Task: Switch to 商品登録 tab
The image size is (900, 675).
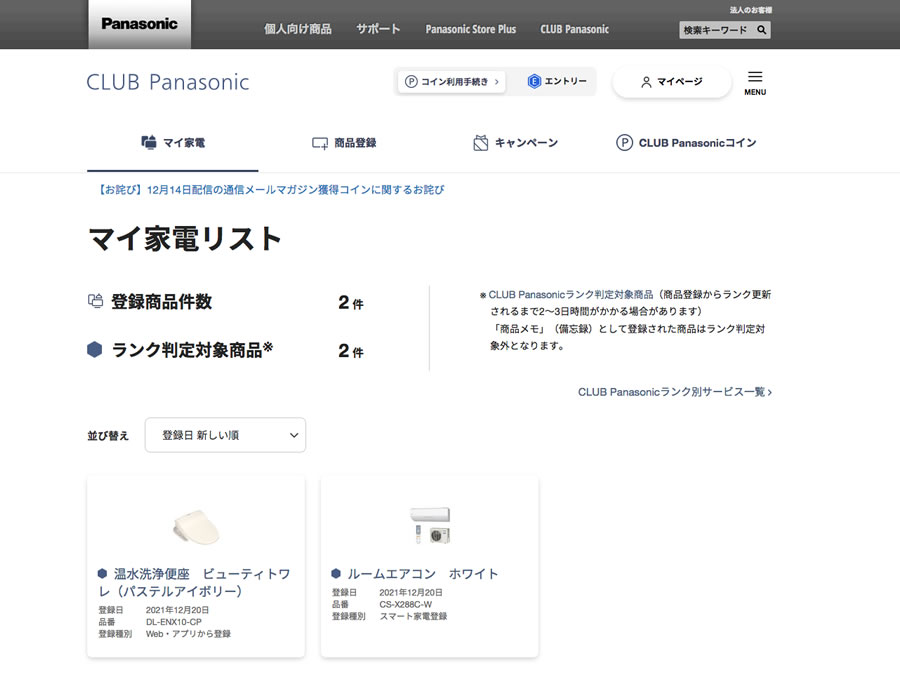Action: (344, 143)
